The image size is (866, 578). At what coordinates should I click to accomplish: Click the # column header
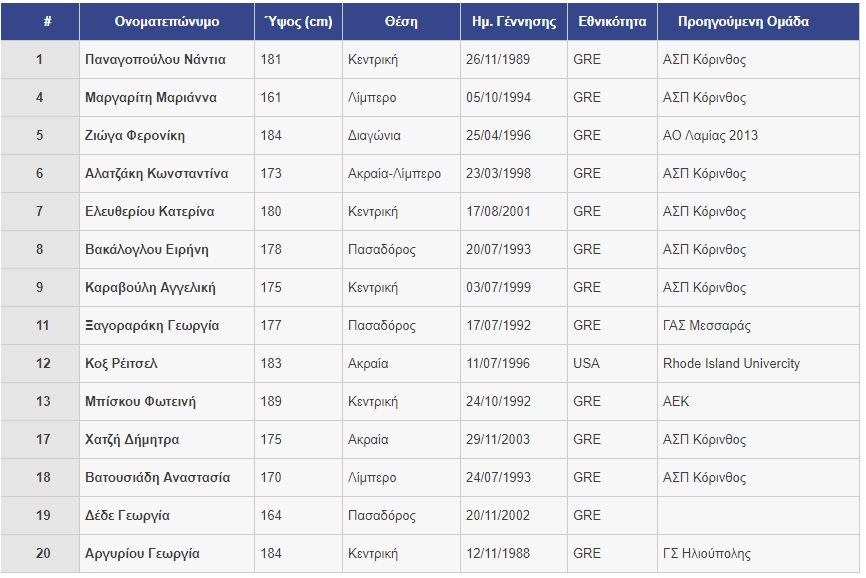click(40, 21)
